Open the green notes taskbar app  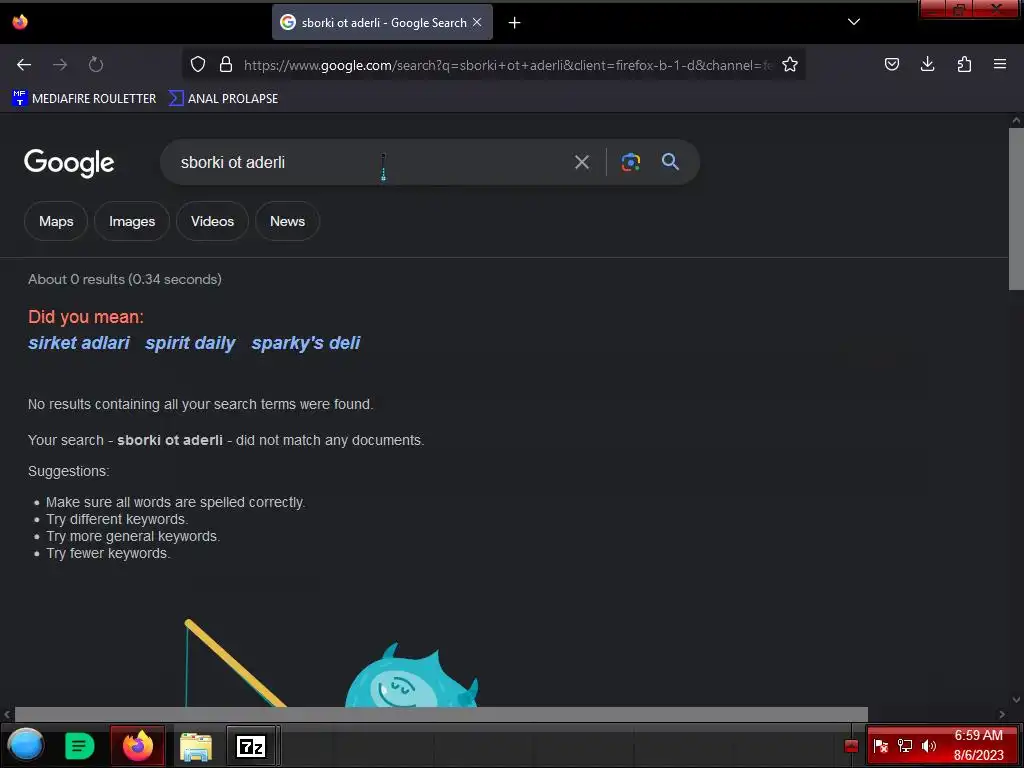(80, 746)
